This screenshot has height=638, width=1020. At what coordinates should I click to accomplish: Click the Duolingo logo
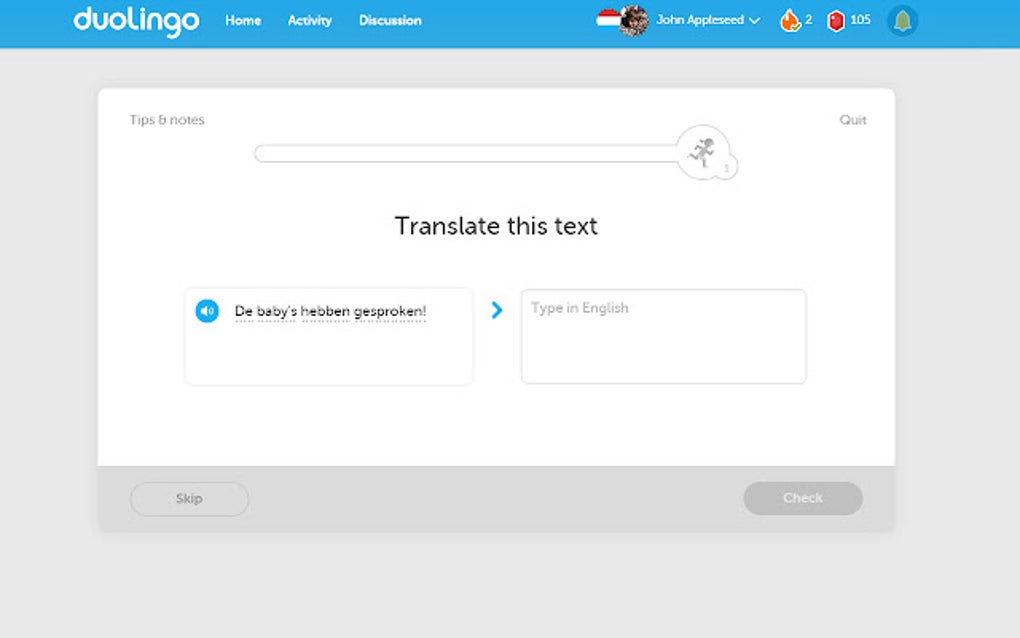pyautogui.click(x=135, y=21)
